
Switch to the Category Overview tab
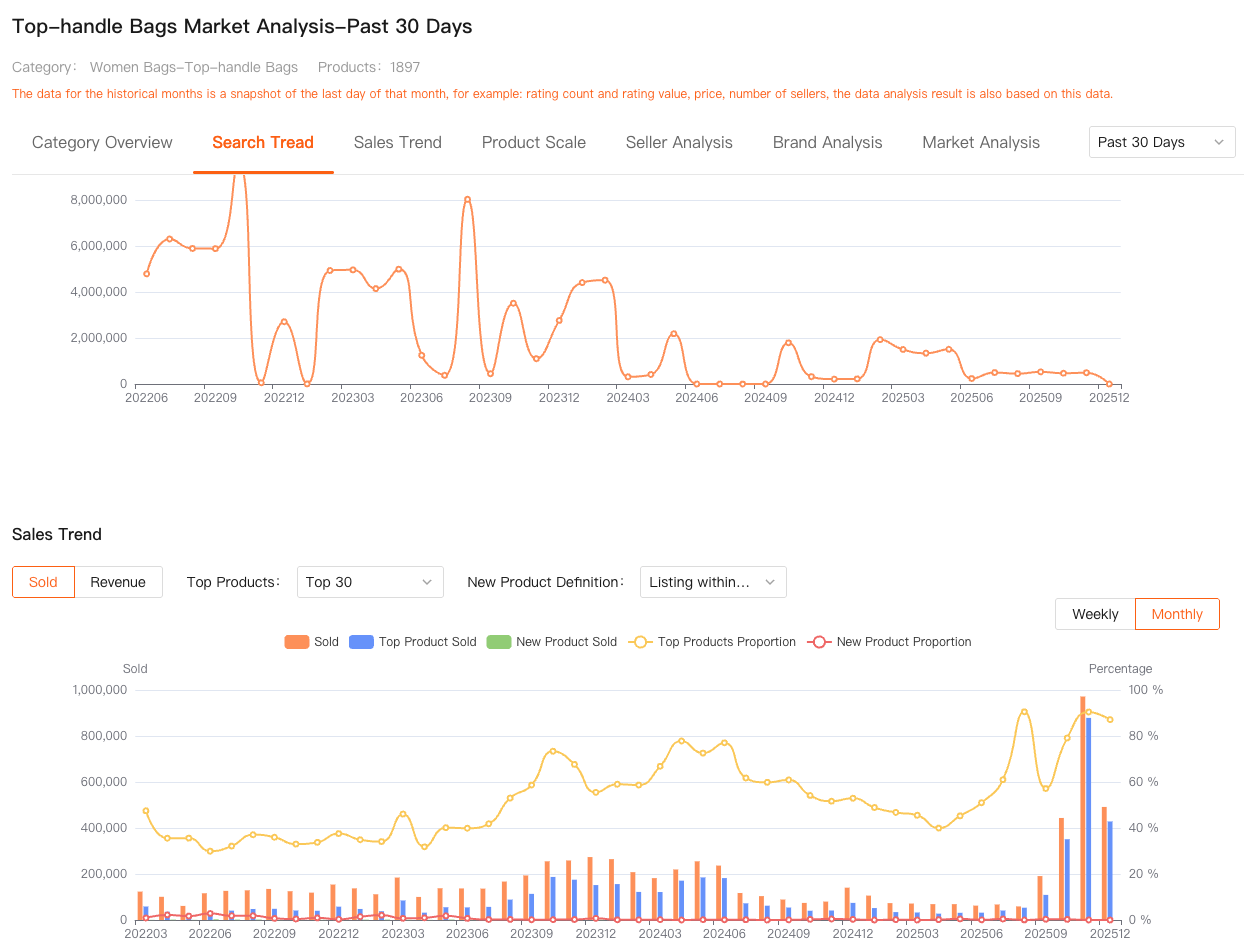(102, 143)
